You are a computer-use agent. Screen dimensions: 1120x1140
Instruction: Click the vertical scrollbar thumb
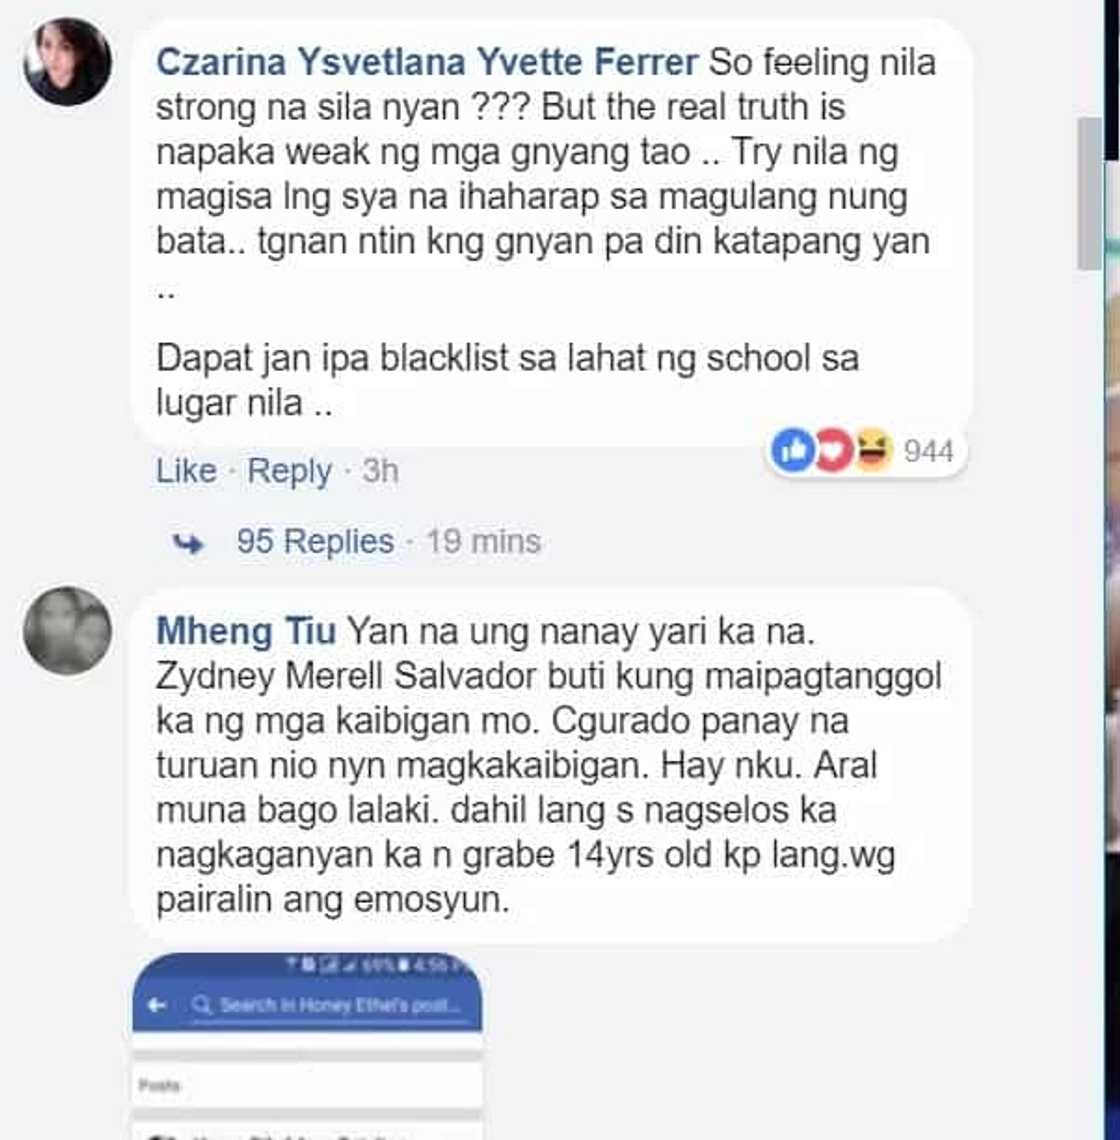1089,193
